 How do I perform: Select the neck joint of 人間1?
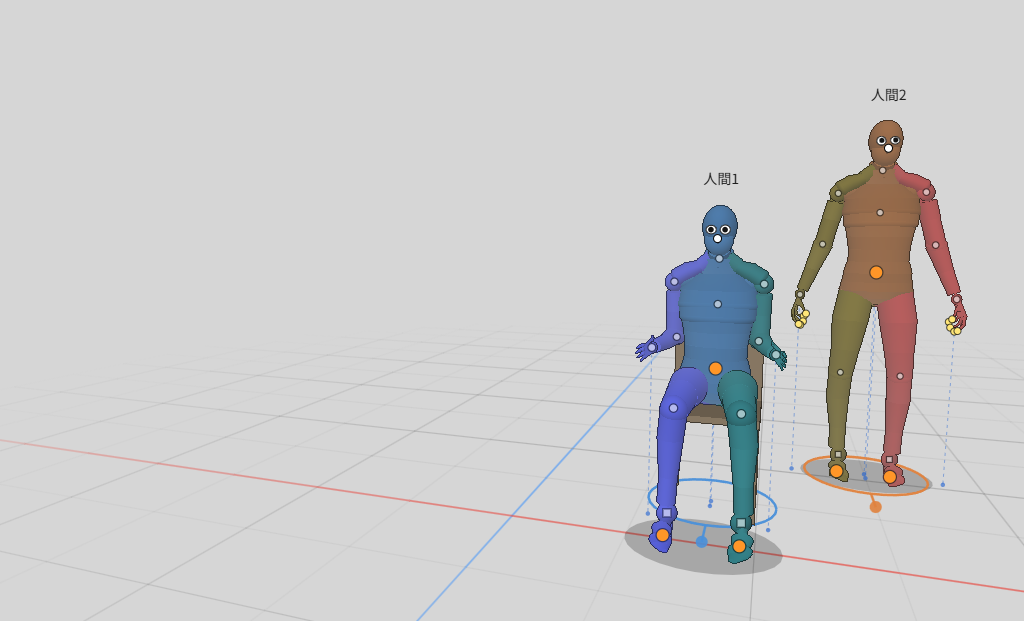[719, 259]
